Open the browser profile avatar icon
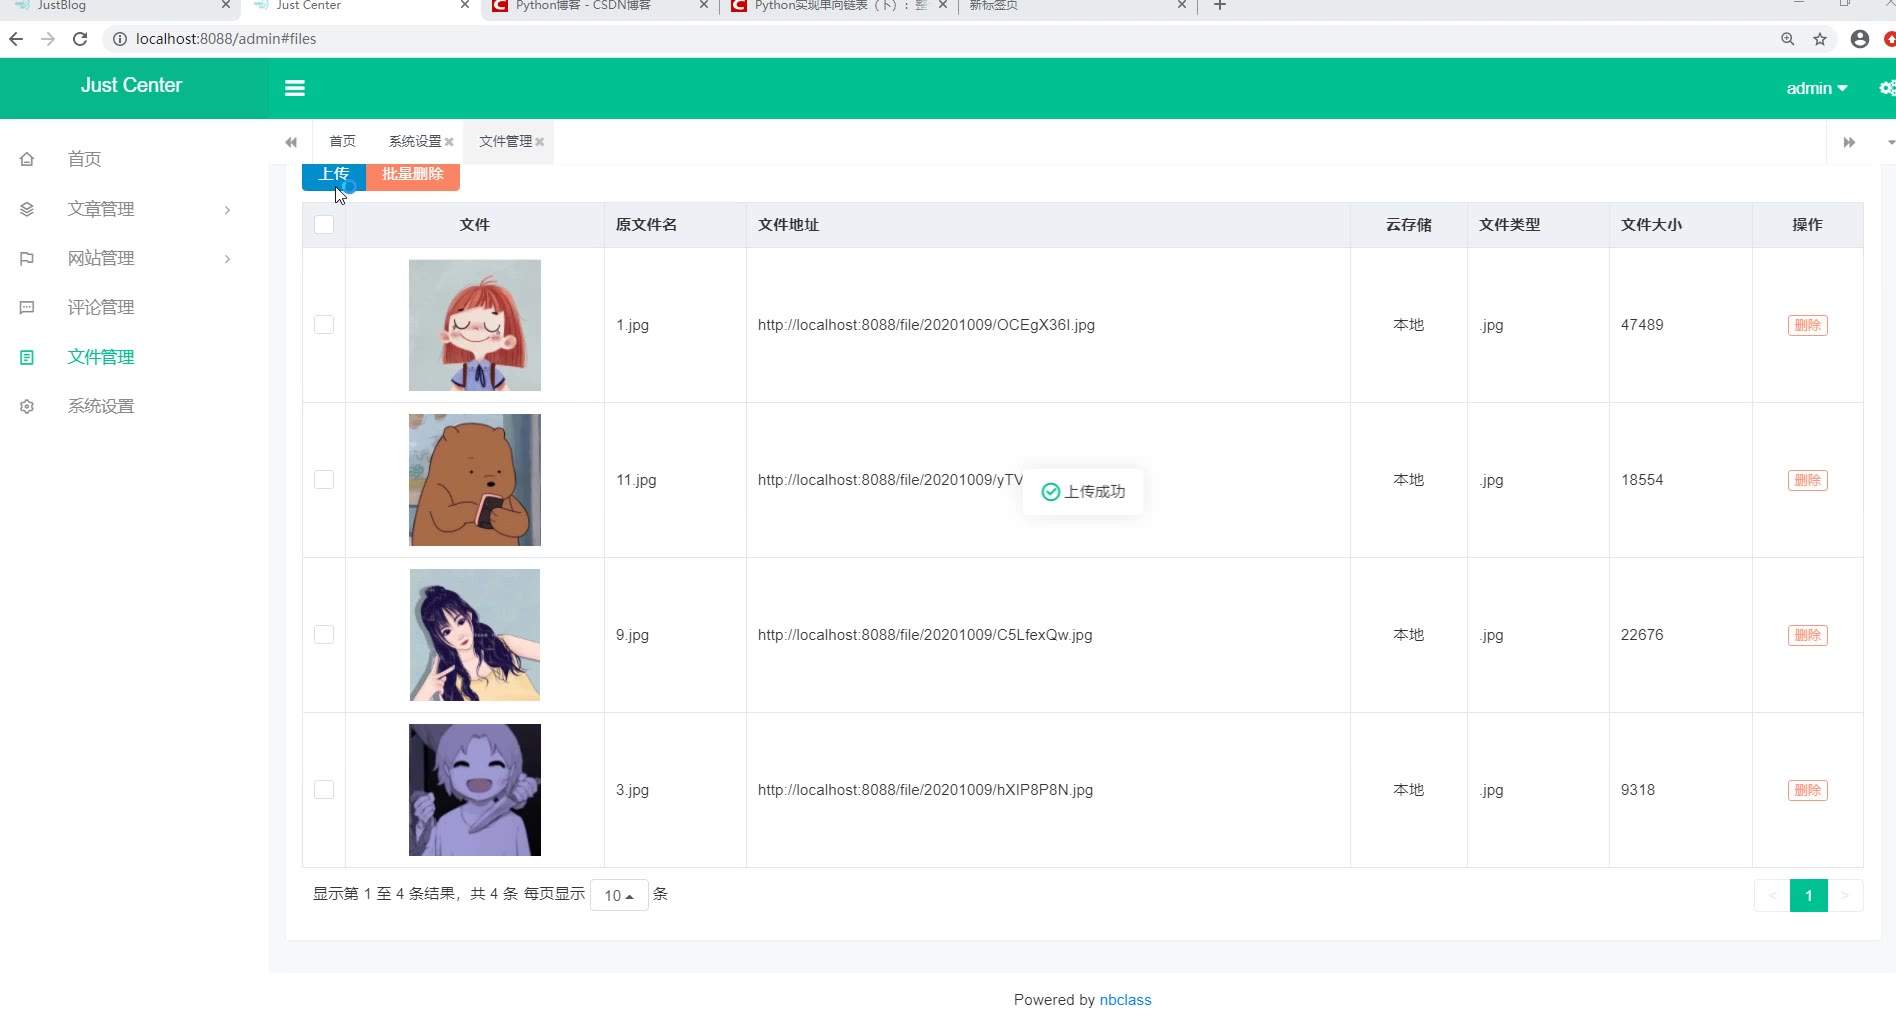The image size is (1896, 1012). coord(1860,39)
